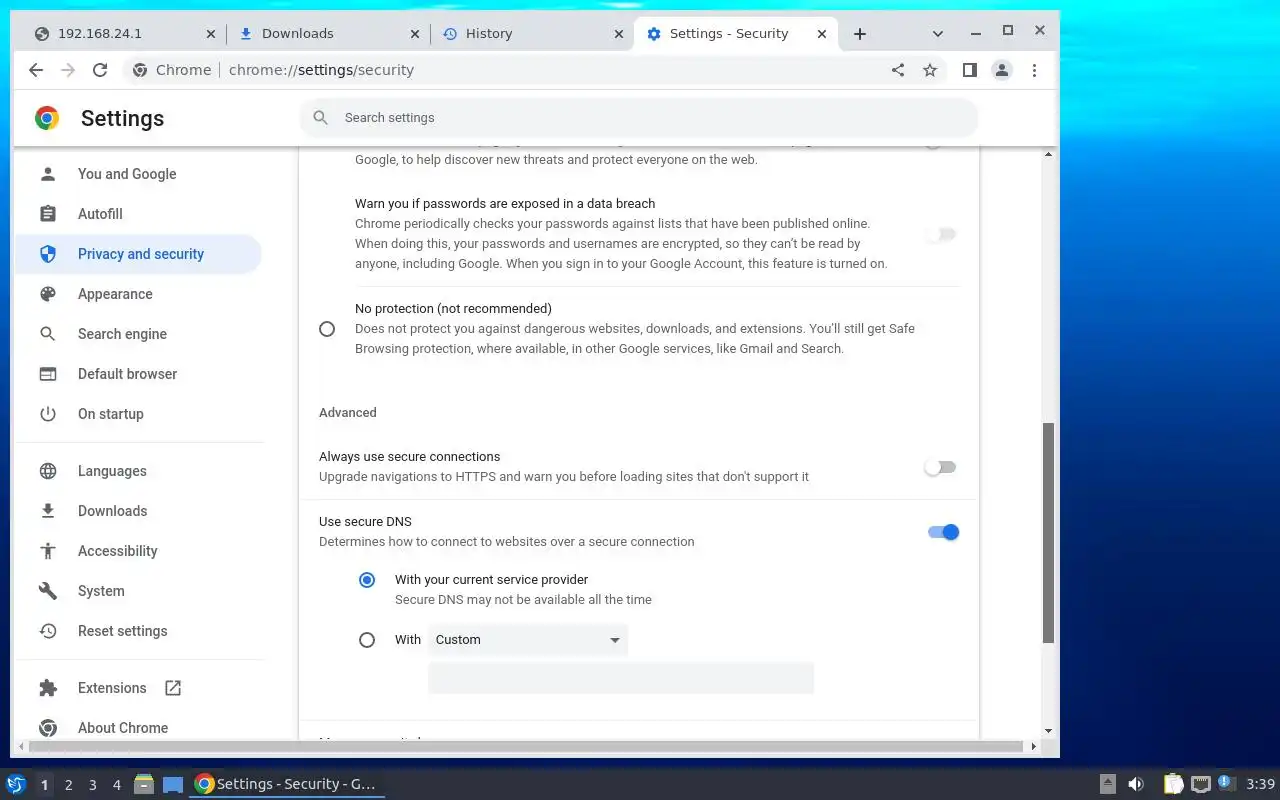Close the Settings - Security tab
The image size is (1280, 800).
pos(822,34)
